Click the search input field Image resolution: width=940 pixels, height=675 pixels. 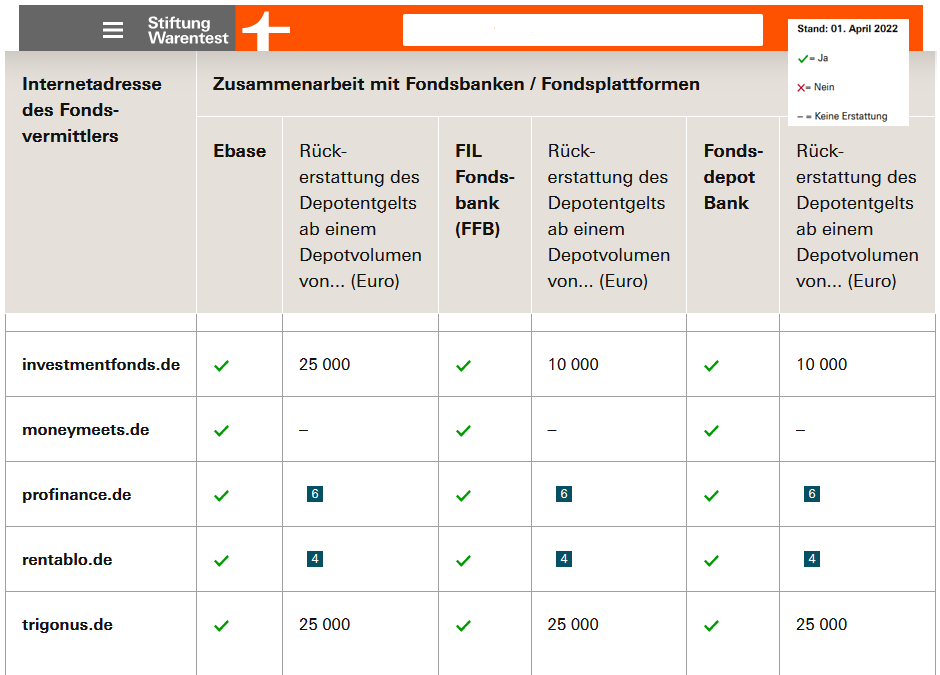(x=583, y=29)
